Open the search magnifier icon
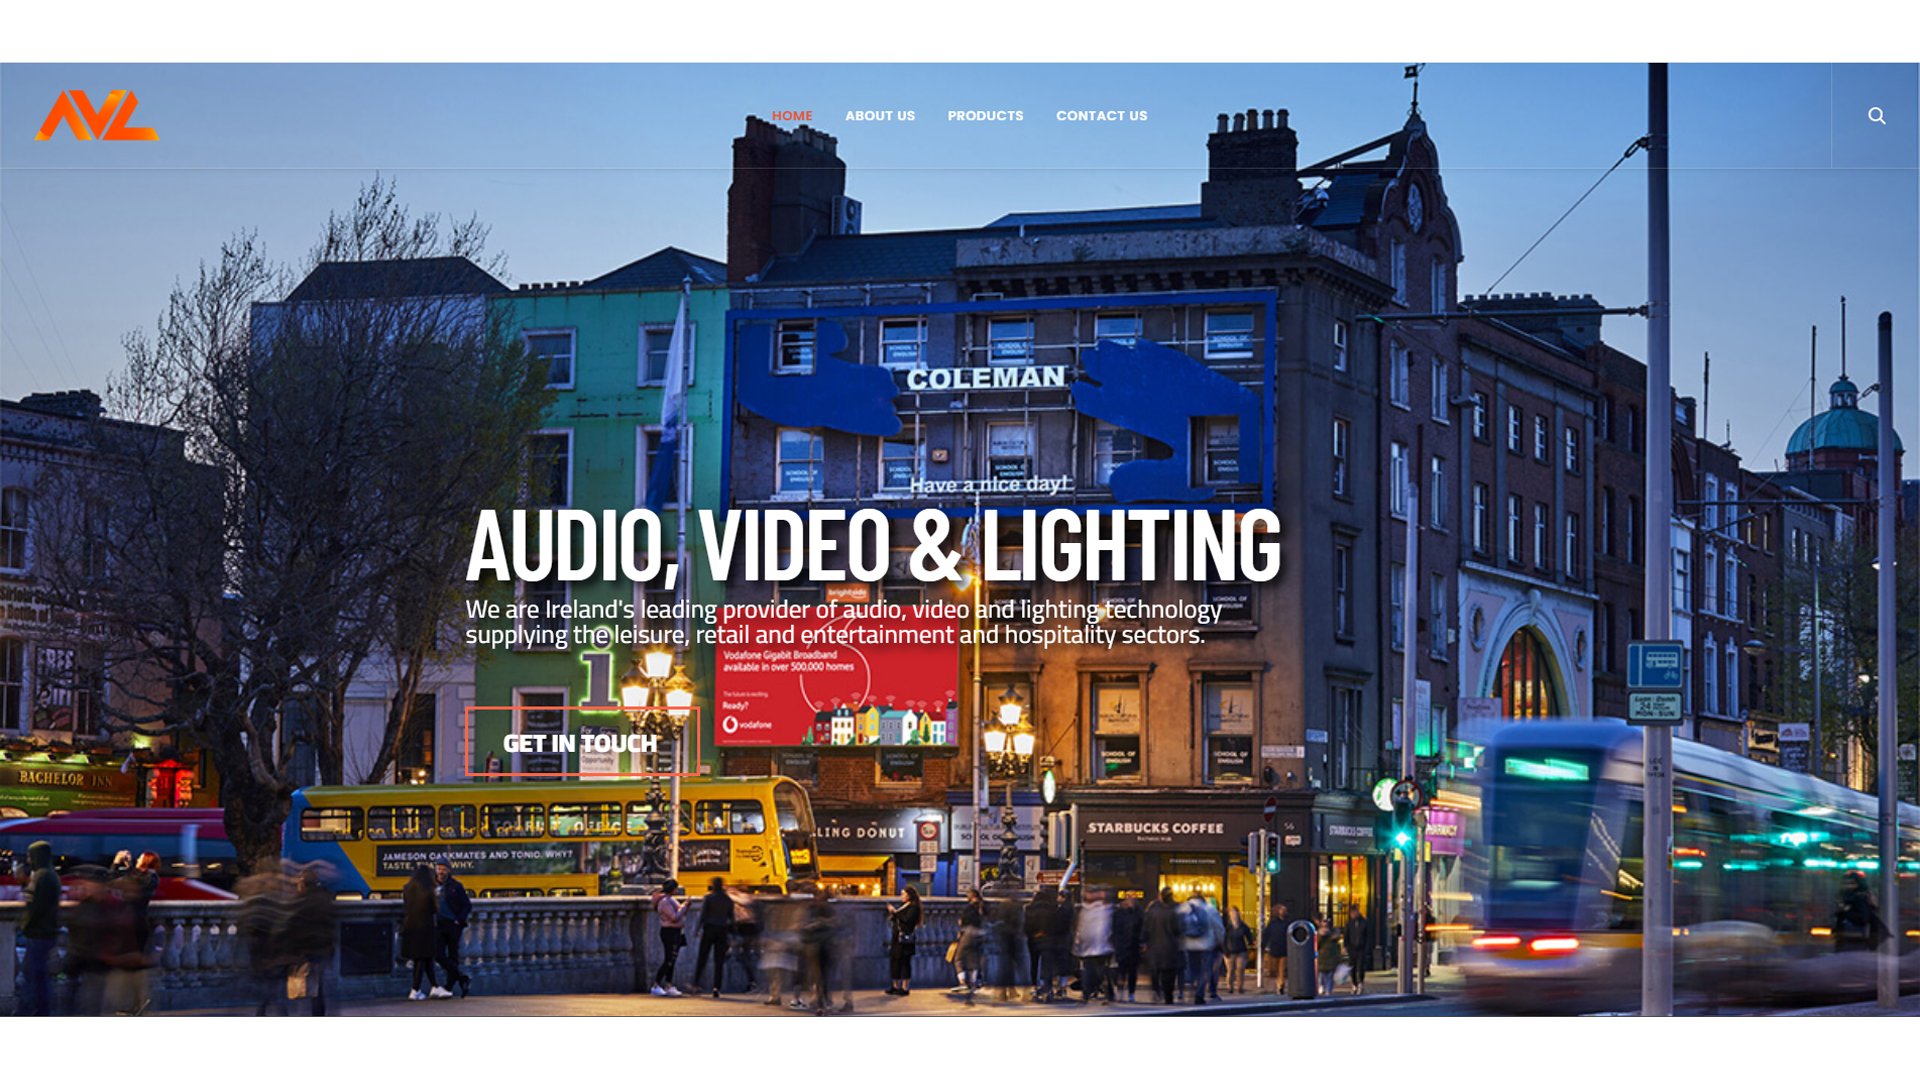Viewport: 1920px width, 1080px height. [x=1876, y=116]
